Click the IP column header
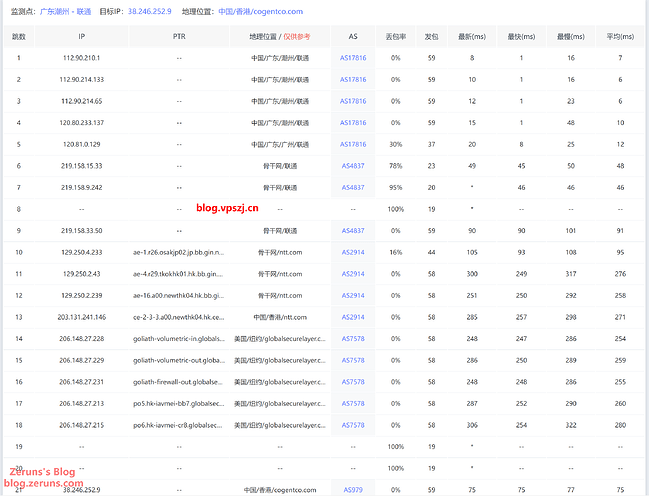Screen dimensions: 649x499 click(x=82, y=36)
